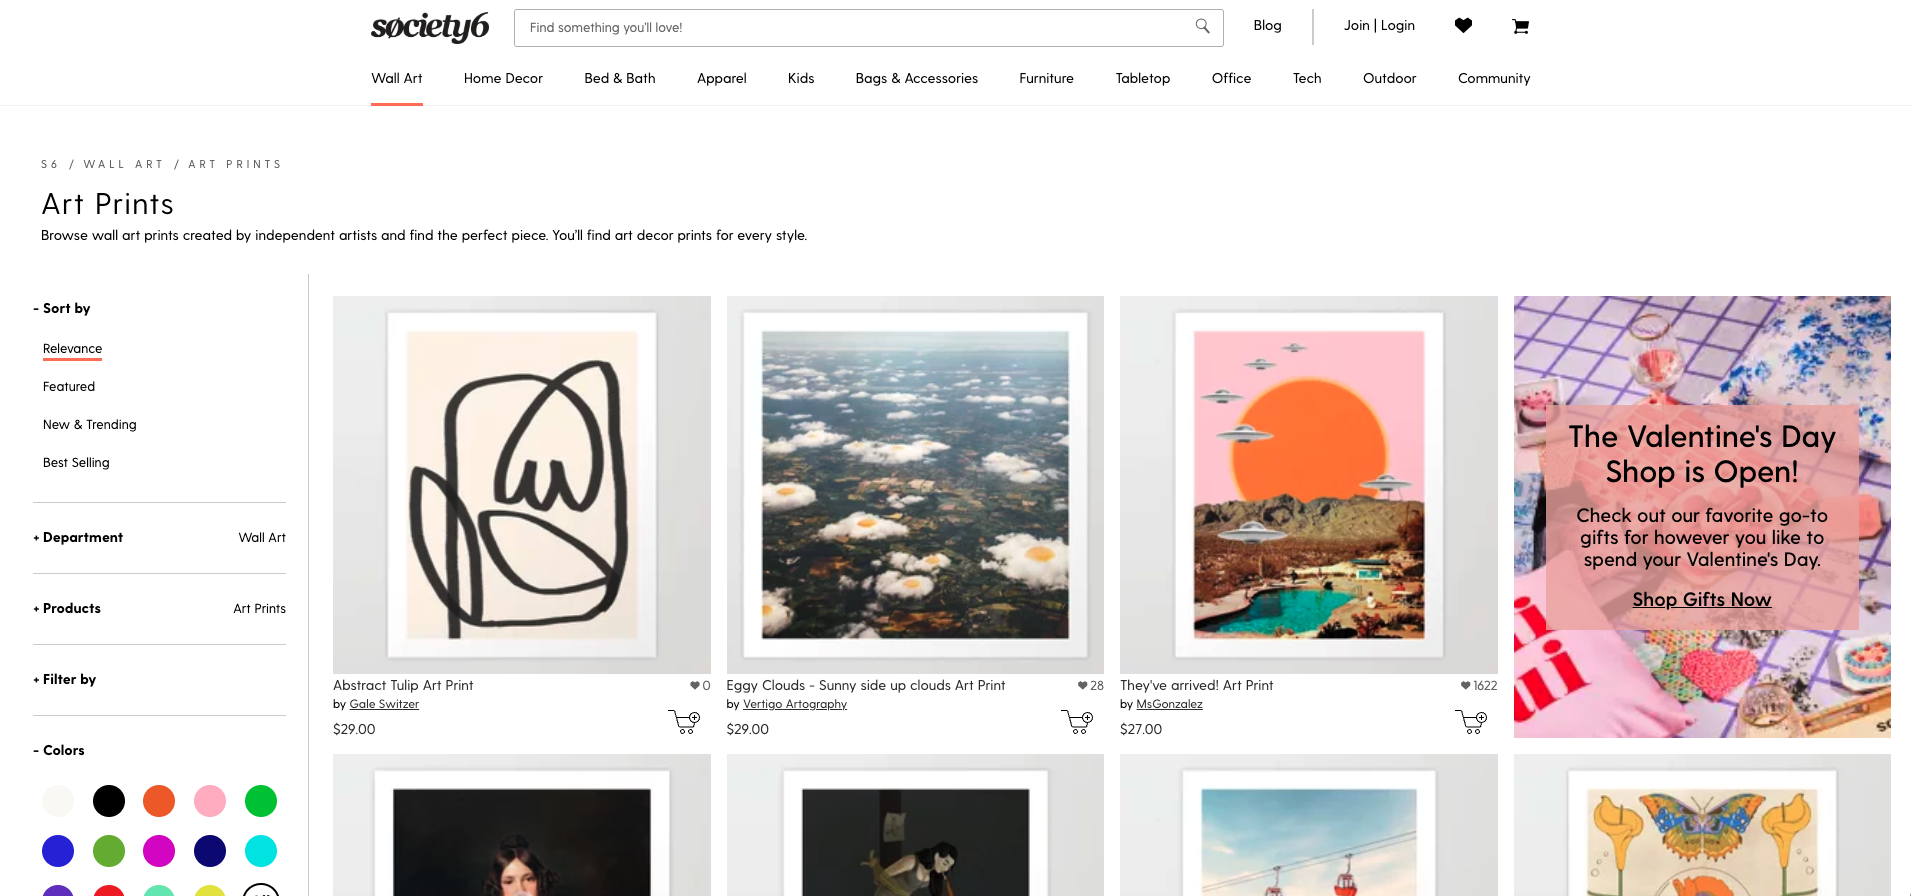Open the Wall Art navigation tab
The image size is (1911, 896).
pyautogui.click(x=397, y=79)
